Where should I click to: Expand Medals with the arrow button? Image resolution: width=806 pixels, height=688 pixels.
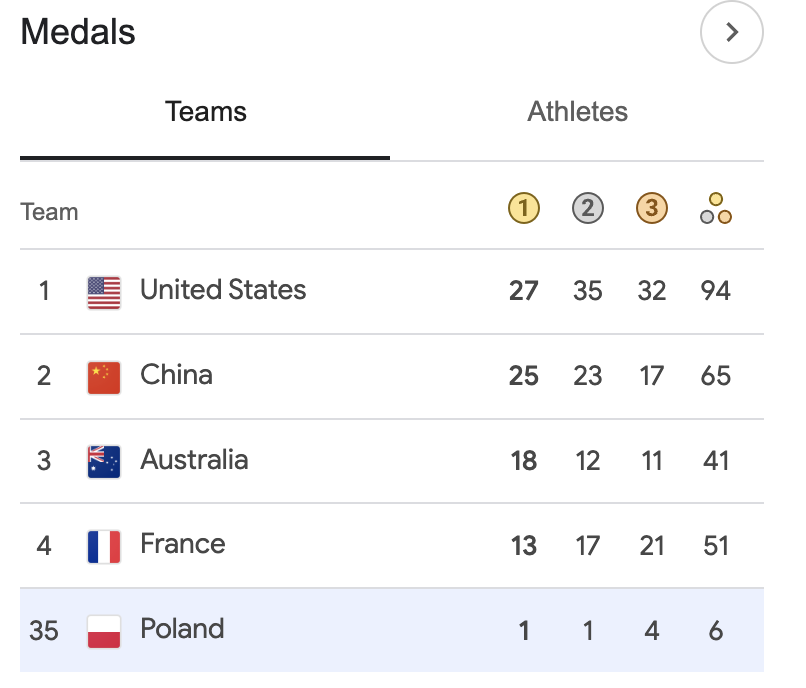731,32
